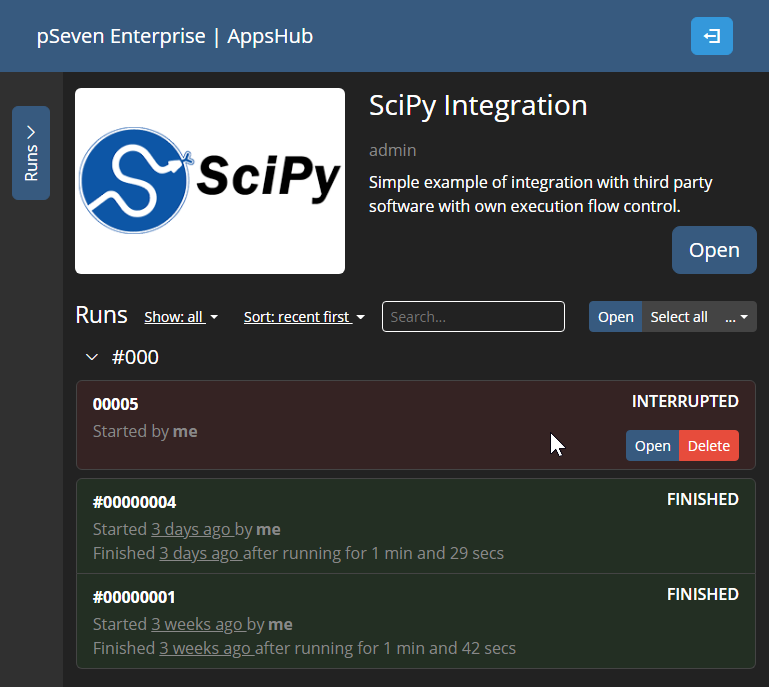Click the runs search field
Image resolution: width=769 pixels, height=687 pixels.
click(473, 317)
